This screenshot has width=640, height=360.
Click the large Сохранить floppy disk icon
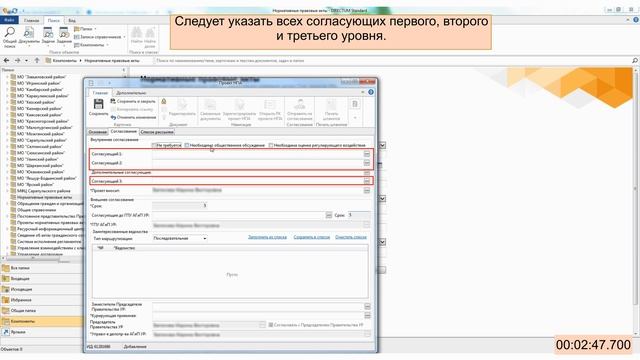pyautogui.click(x=98, y=104)
